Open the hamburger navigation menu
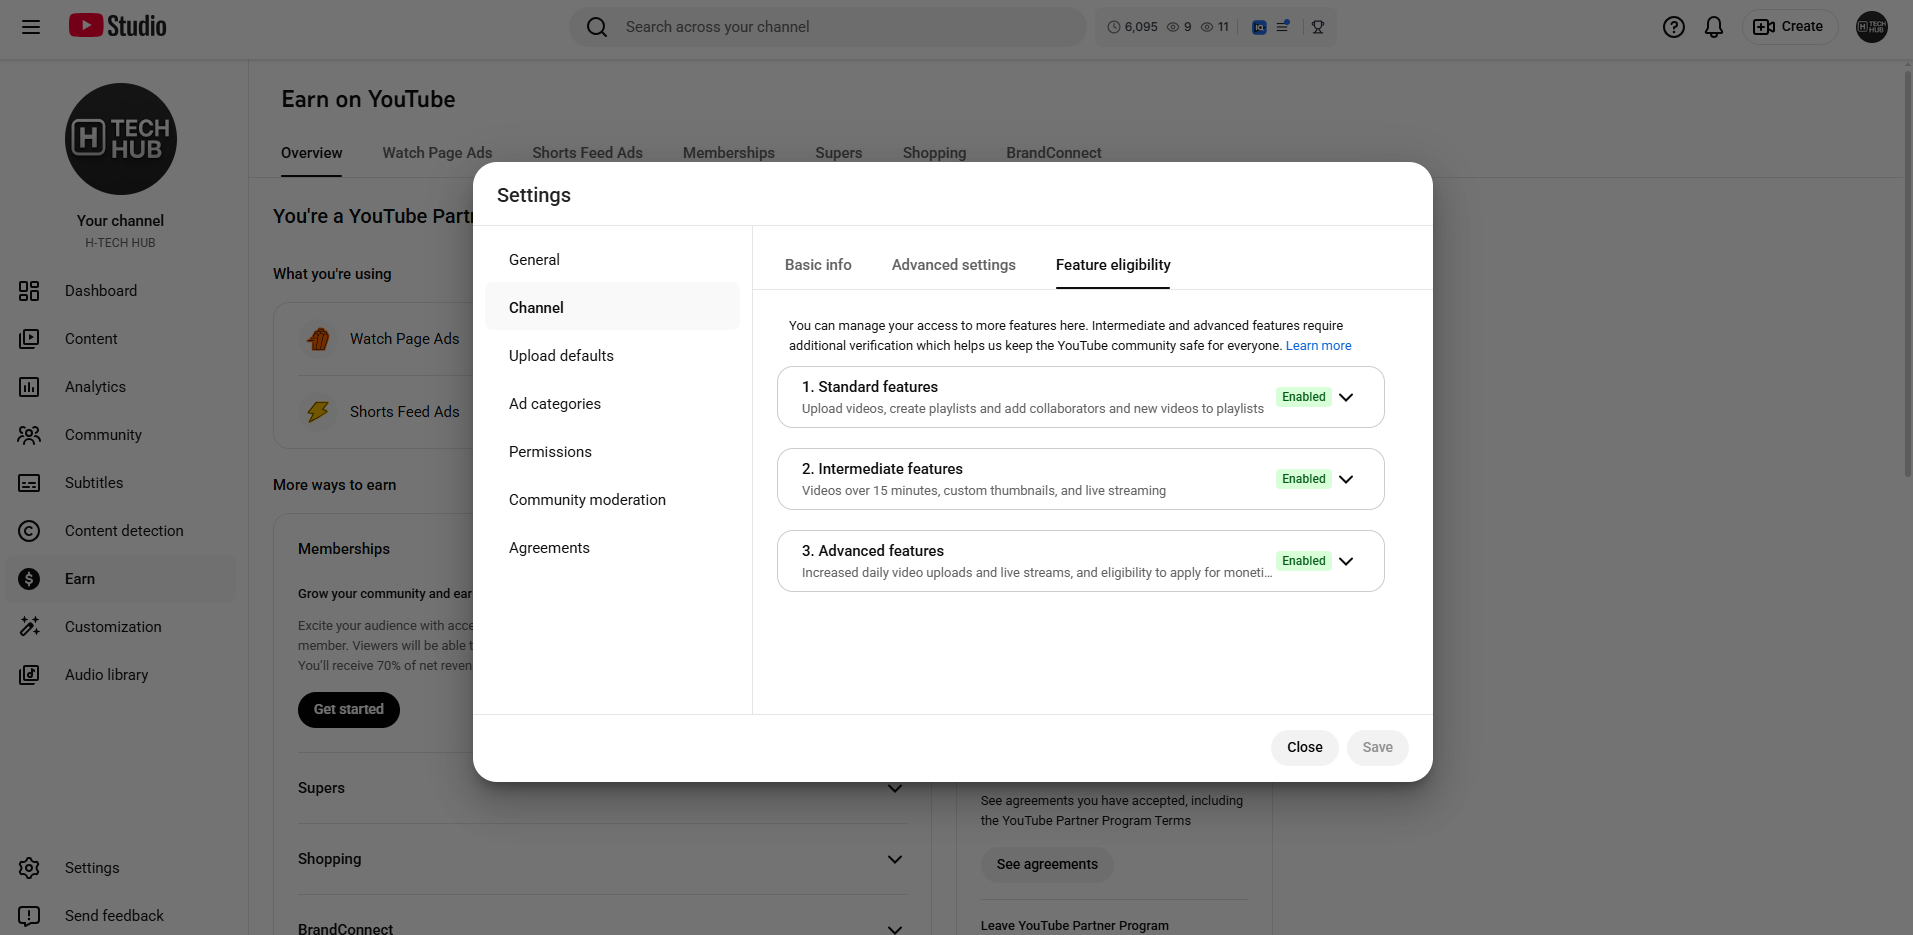 (31, 27)
